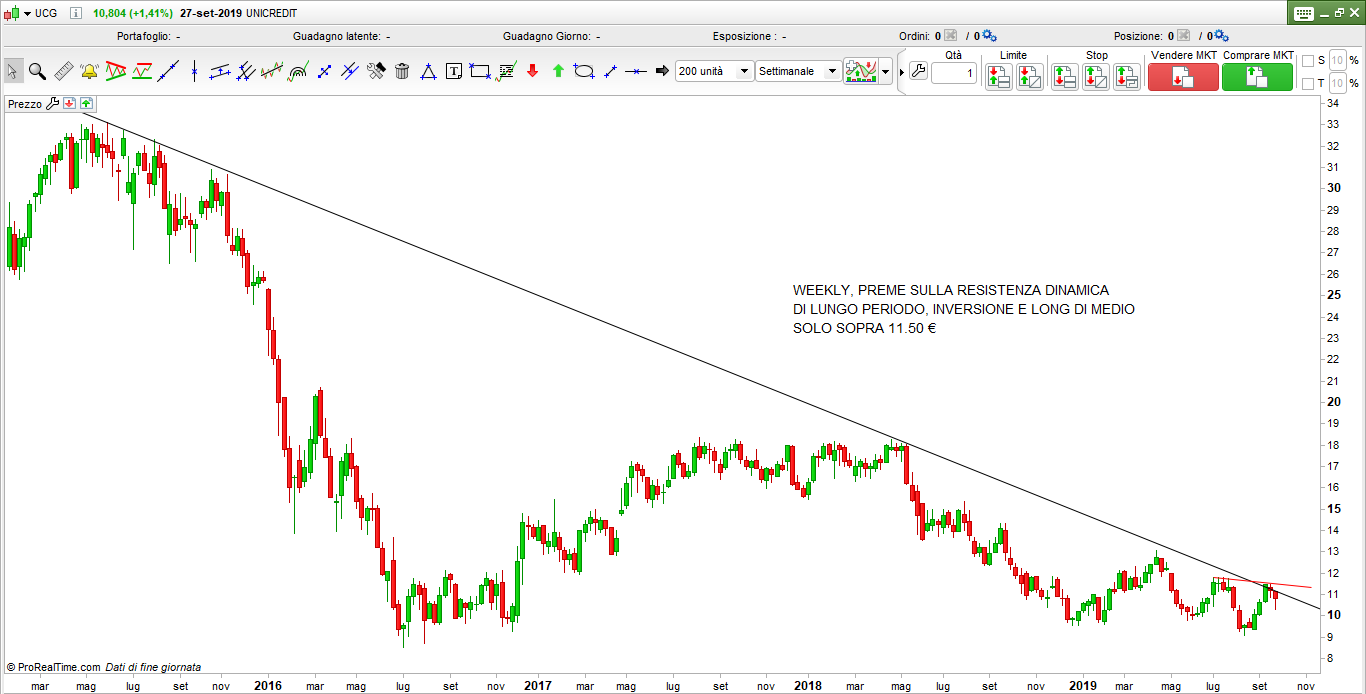
Task: Click the trash bin delete-objects icon
Action: 402,71
